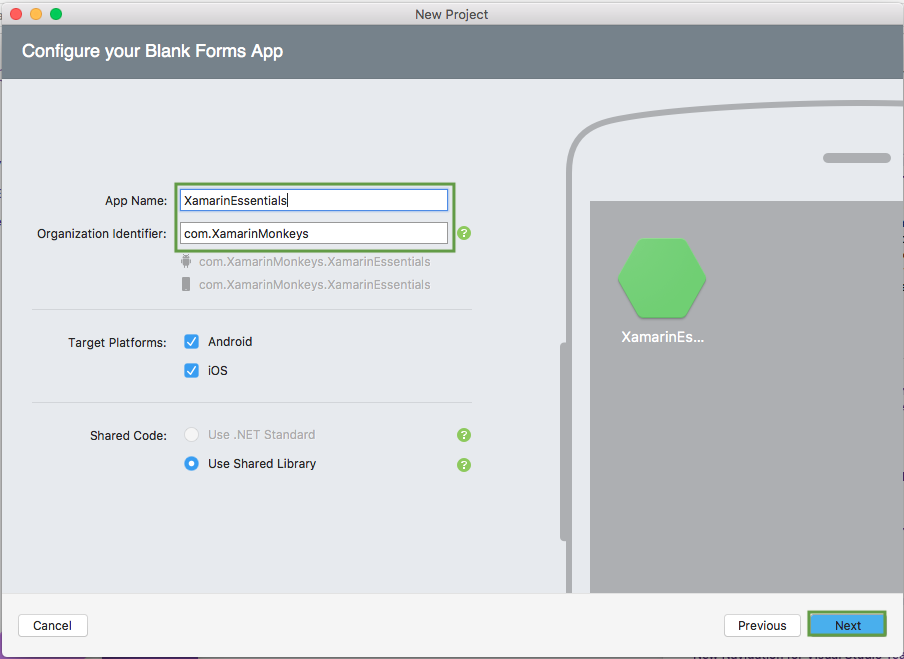Click the Organization Identifier text field
This screenshot has height=659, width=904.
pyautogui.click(x=313, y=232)
